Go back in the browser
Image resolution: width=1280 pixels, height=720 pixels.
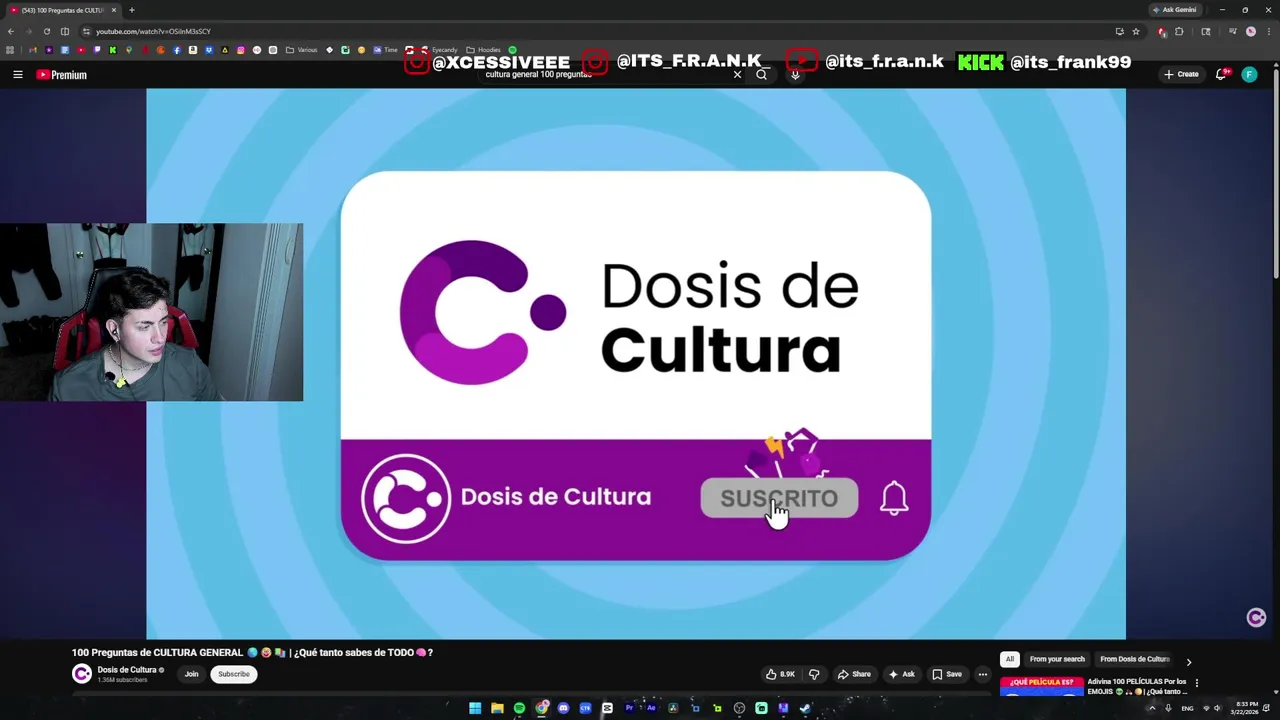tap(11, 31)
